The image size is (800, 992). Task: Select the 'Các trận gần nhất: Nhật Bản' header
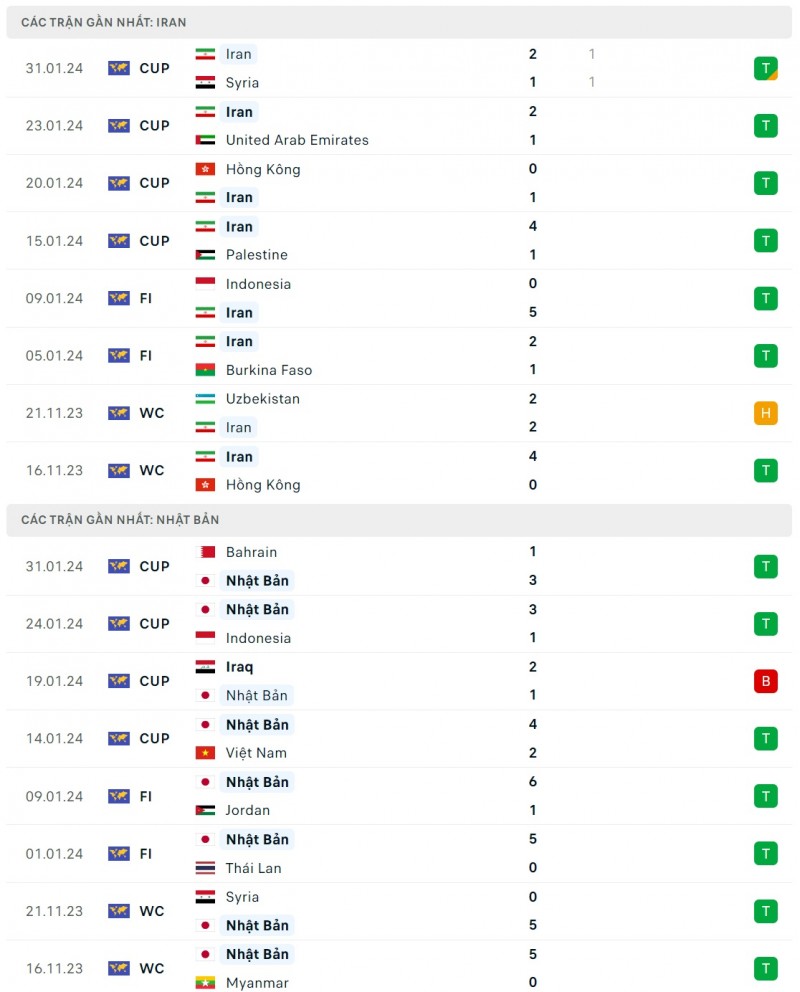tap(120, 520)
